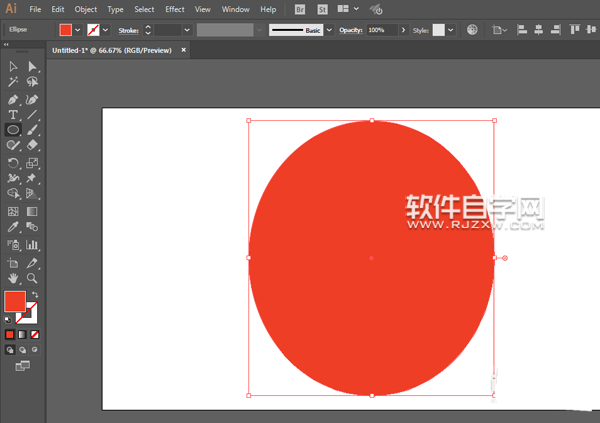The width and height of the screenshot is (600, 423).
Task: Swap fill and stroke colors
Action: 33,293
